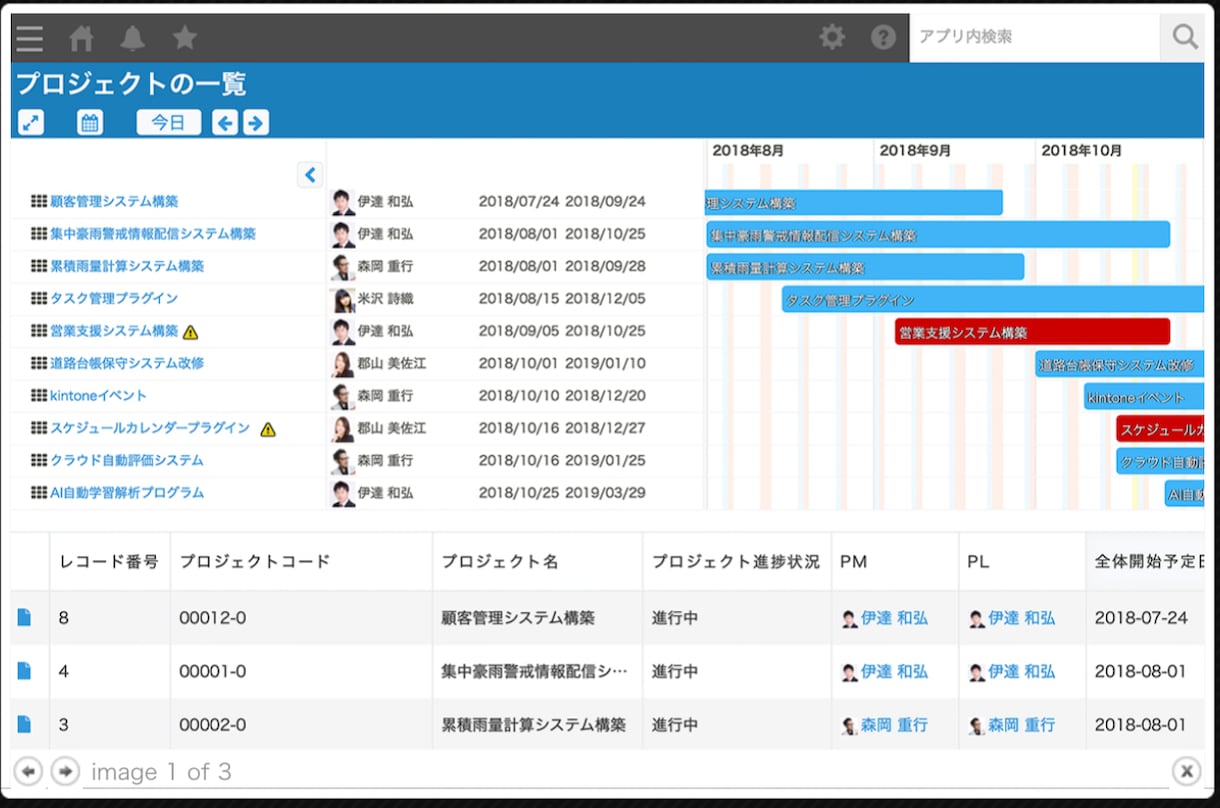1220x808 pixels.
Task: Click 森岡 重行 avatar in the kintoneイベント row
Action: (343, 396)
